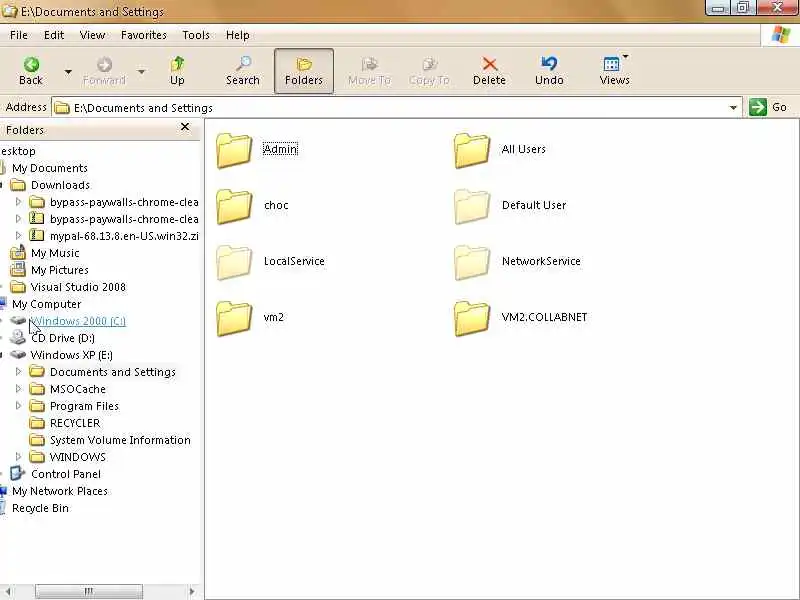Go back with the Back button
This screenshot has height=600, width=800.
click(31, 71)
